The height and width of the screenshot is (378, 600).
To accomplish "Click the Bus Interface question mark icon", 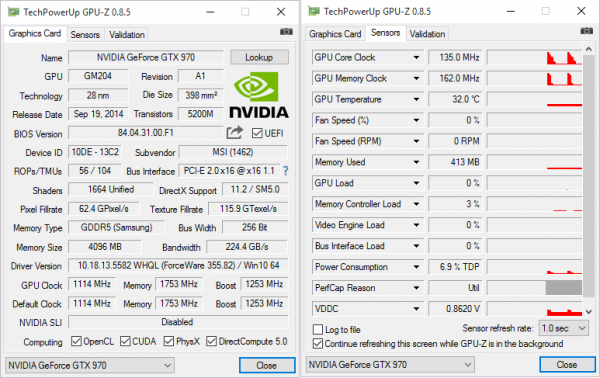I will click(x=285, y=171).
